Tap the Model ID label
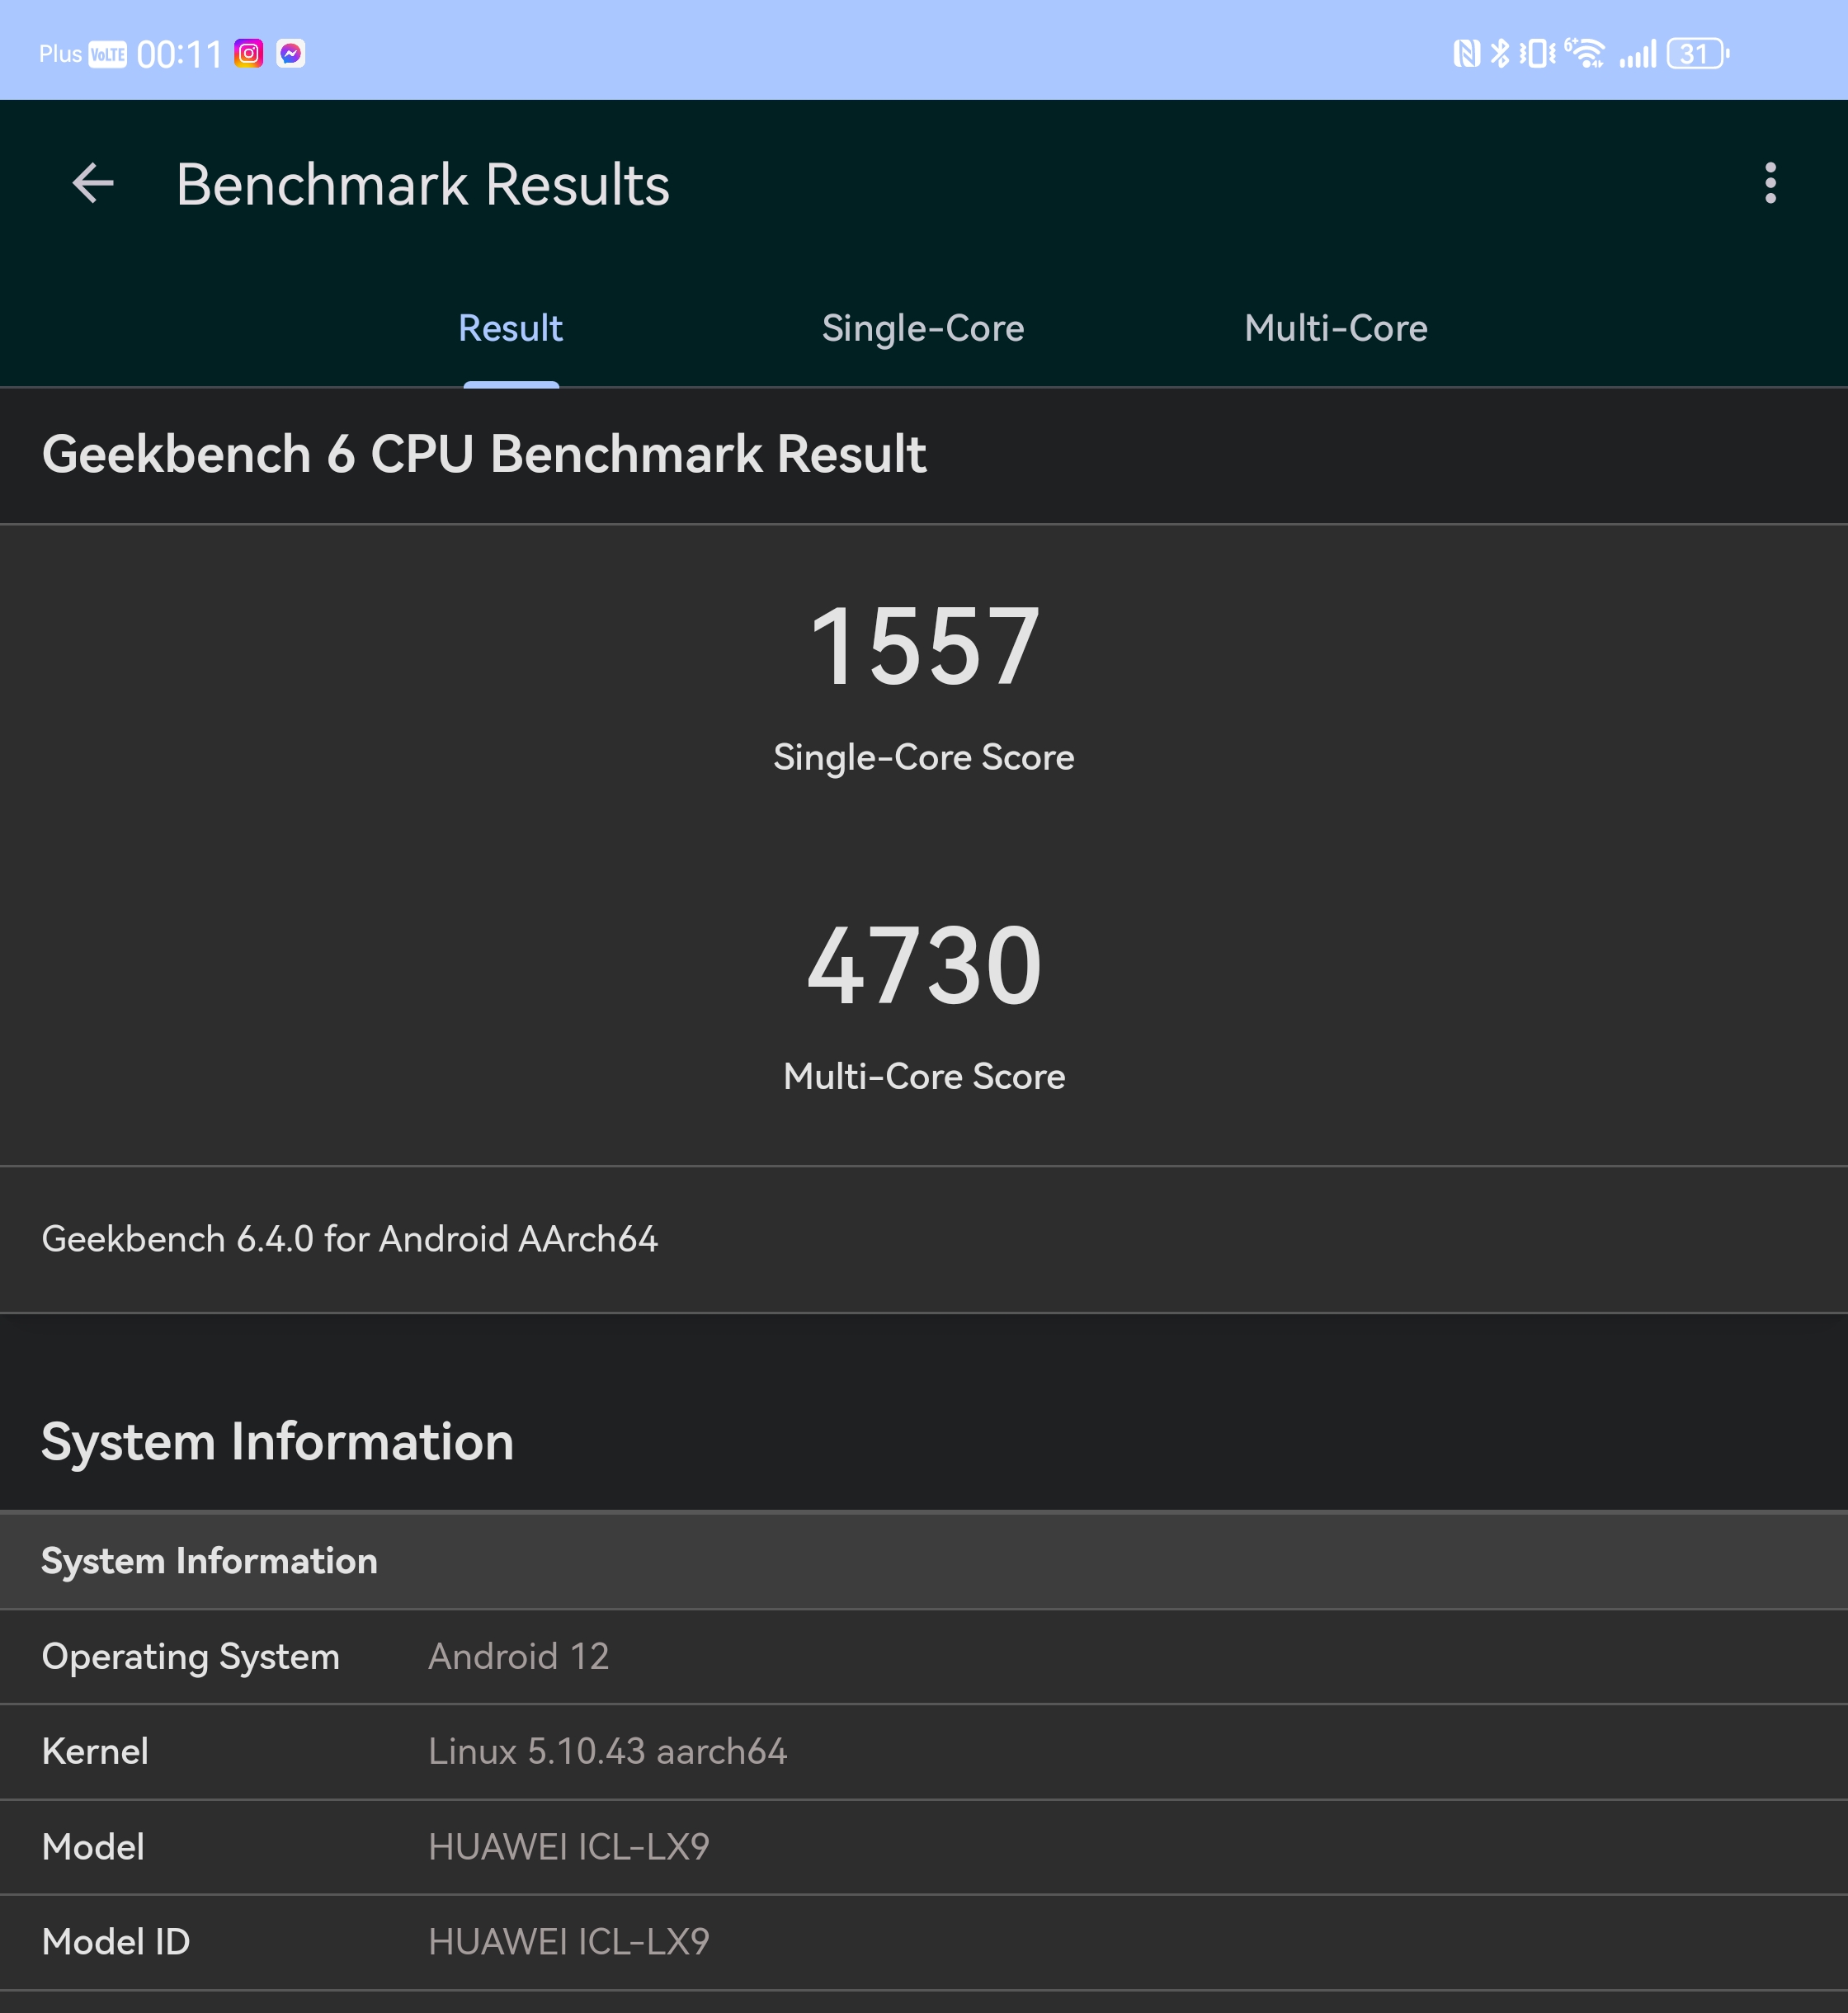Viewport: 1848px width, 2013px height. click(116, 1942)
